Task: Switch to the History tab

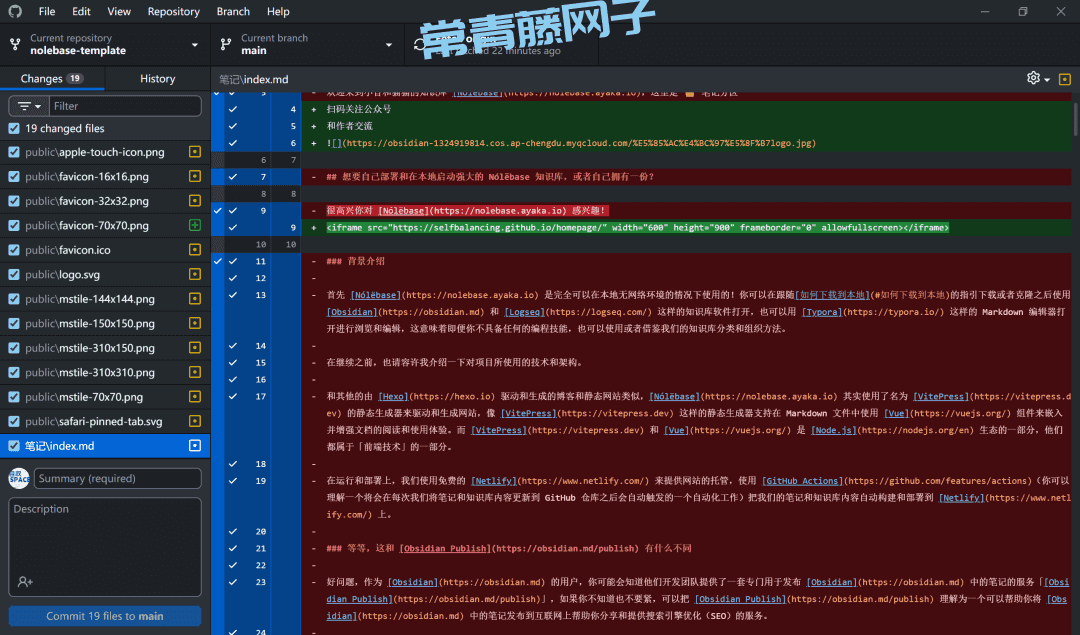Action: [158, 79]
